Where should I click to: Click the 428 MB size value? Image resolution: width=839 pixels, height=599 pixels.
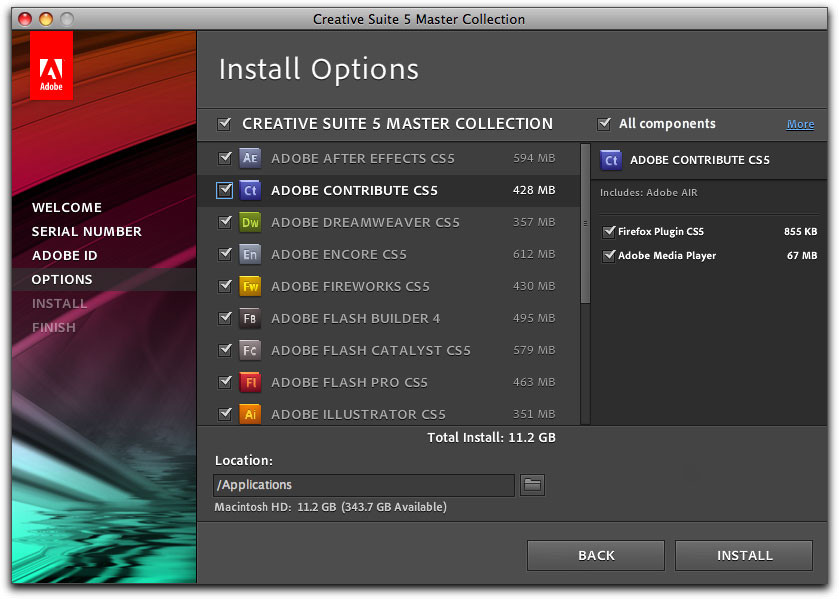pos(533,190)
